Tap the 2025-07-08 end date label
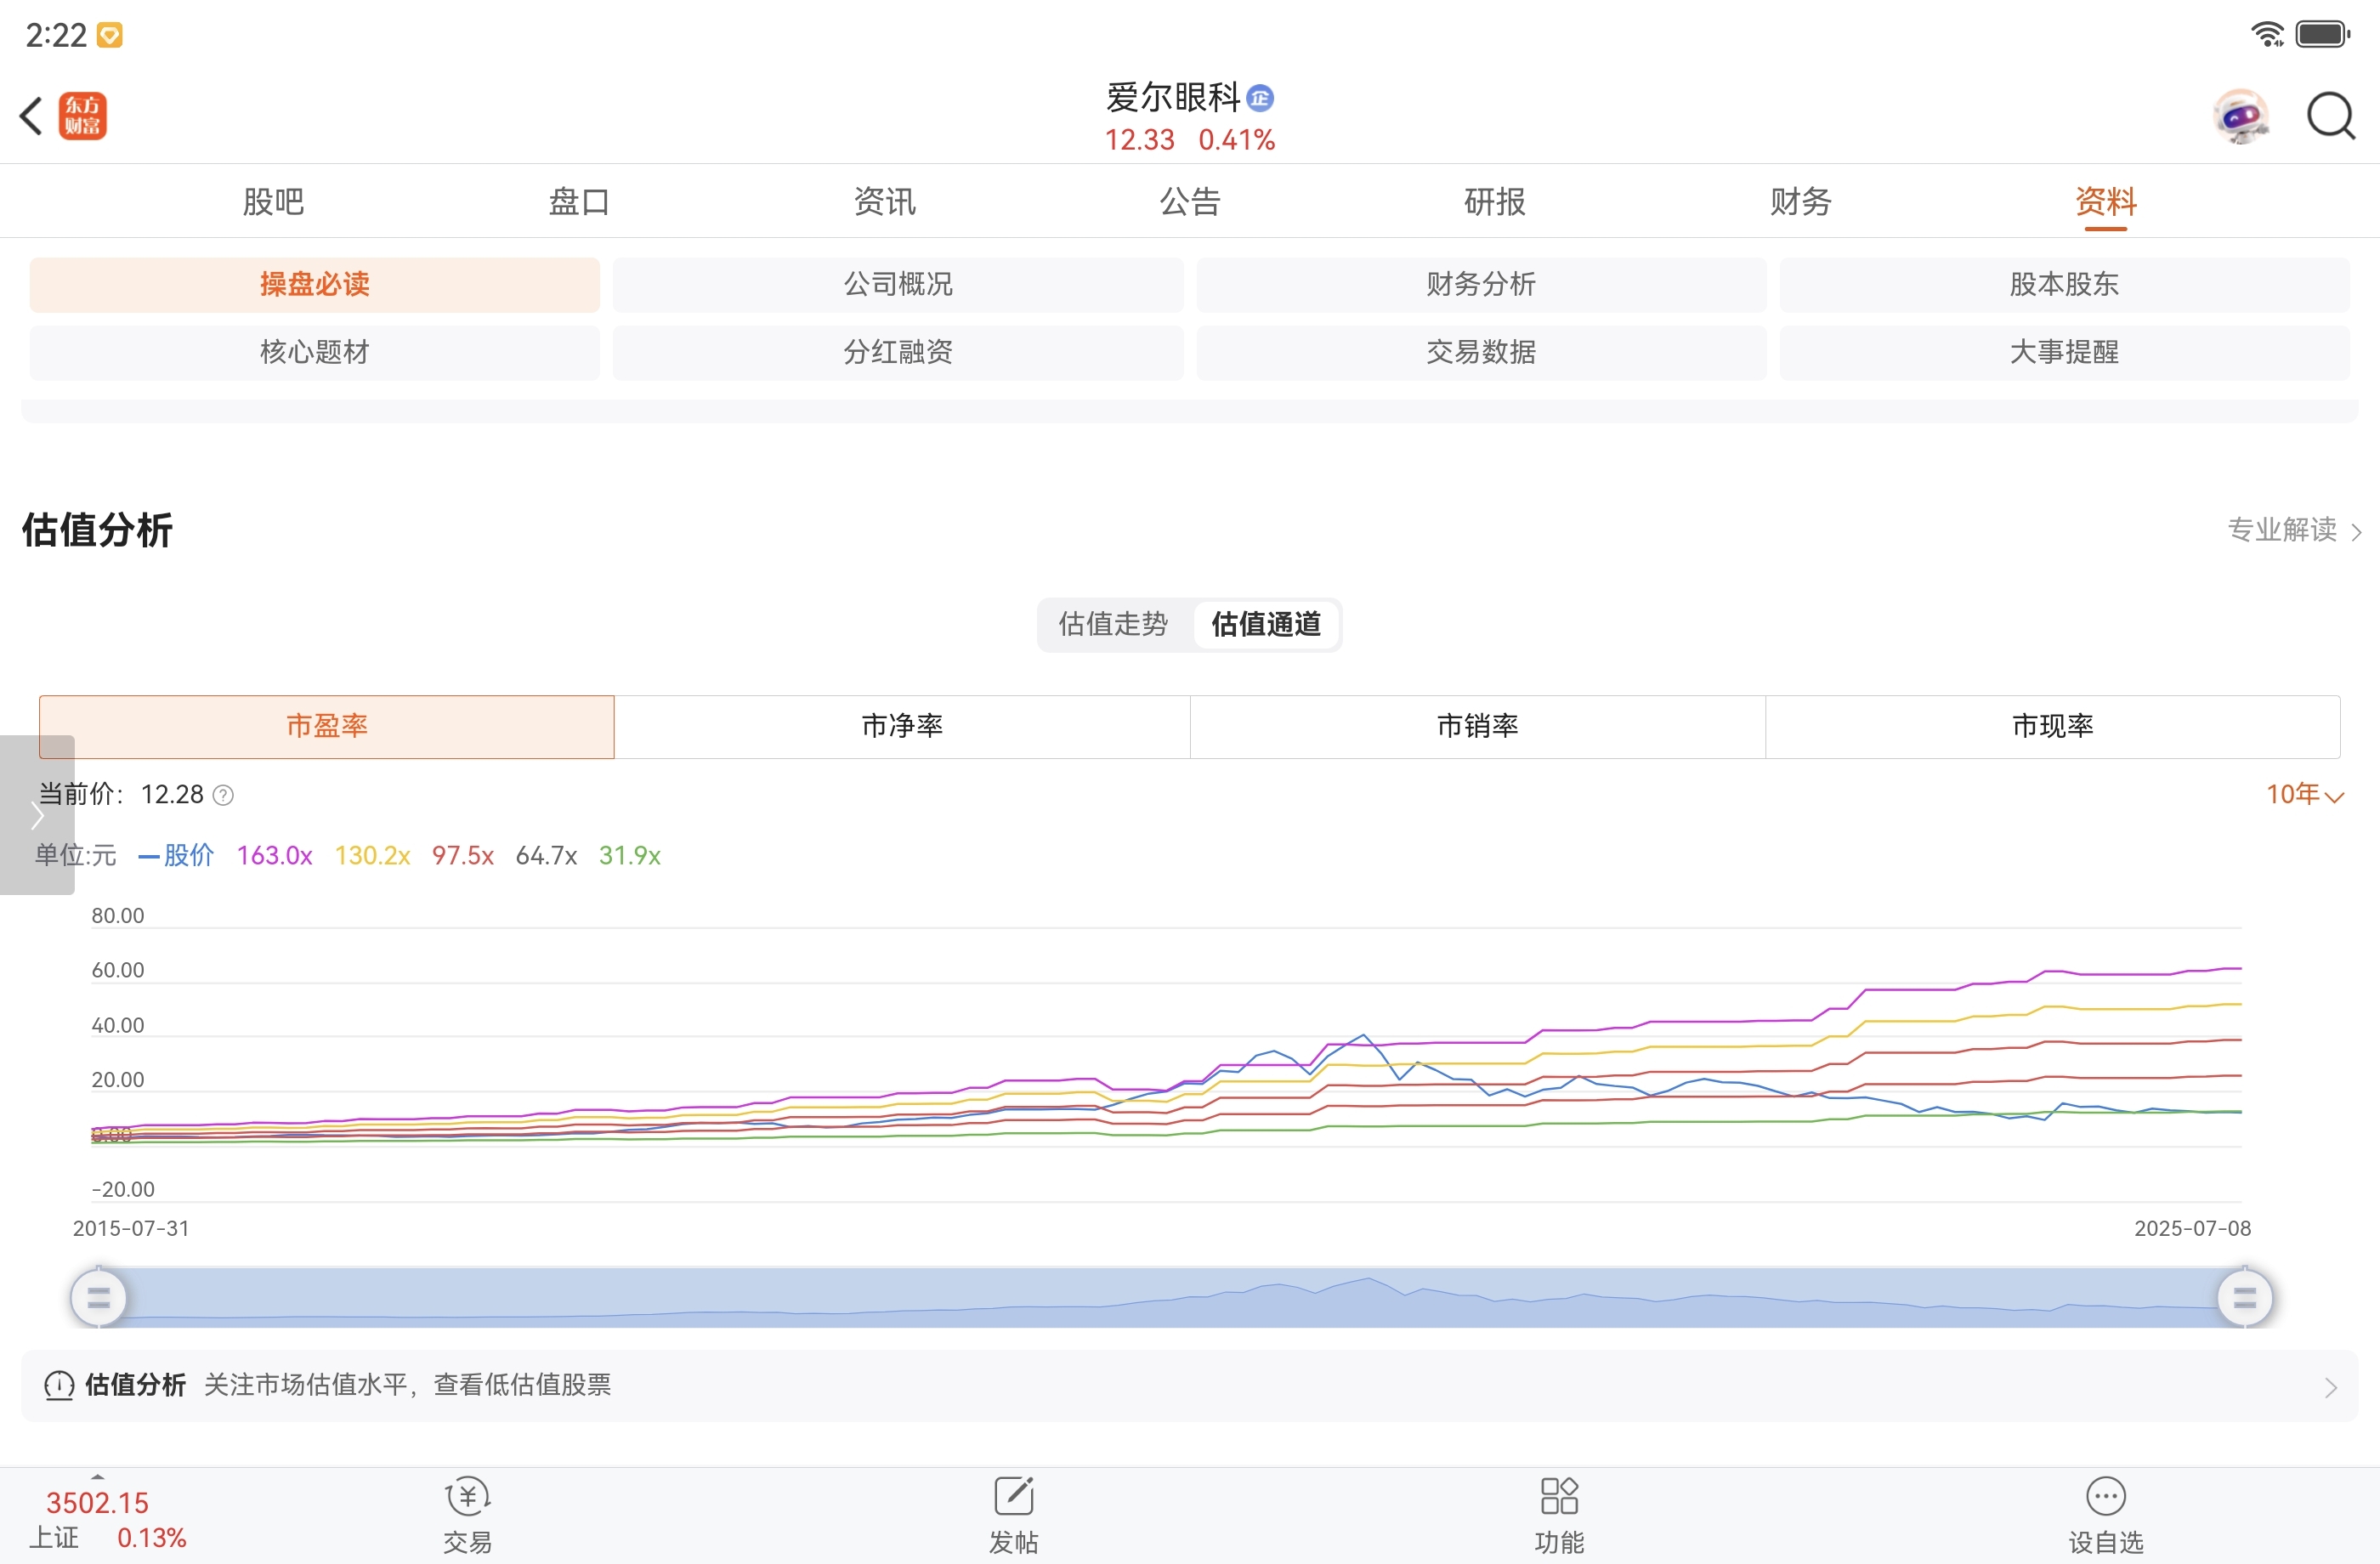The width and height of the screenshot is (2380, 1564). click(x=2192, y=1228)
